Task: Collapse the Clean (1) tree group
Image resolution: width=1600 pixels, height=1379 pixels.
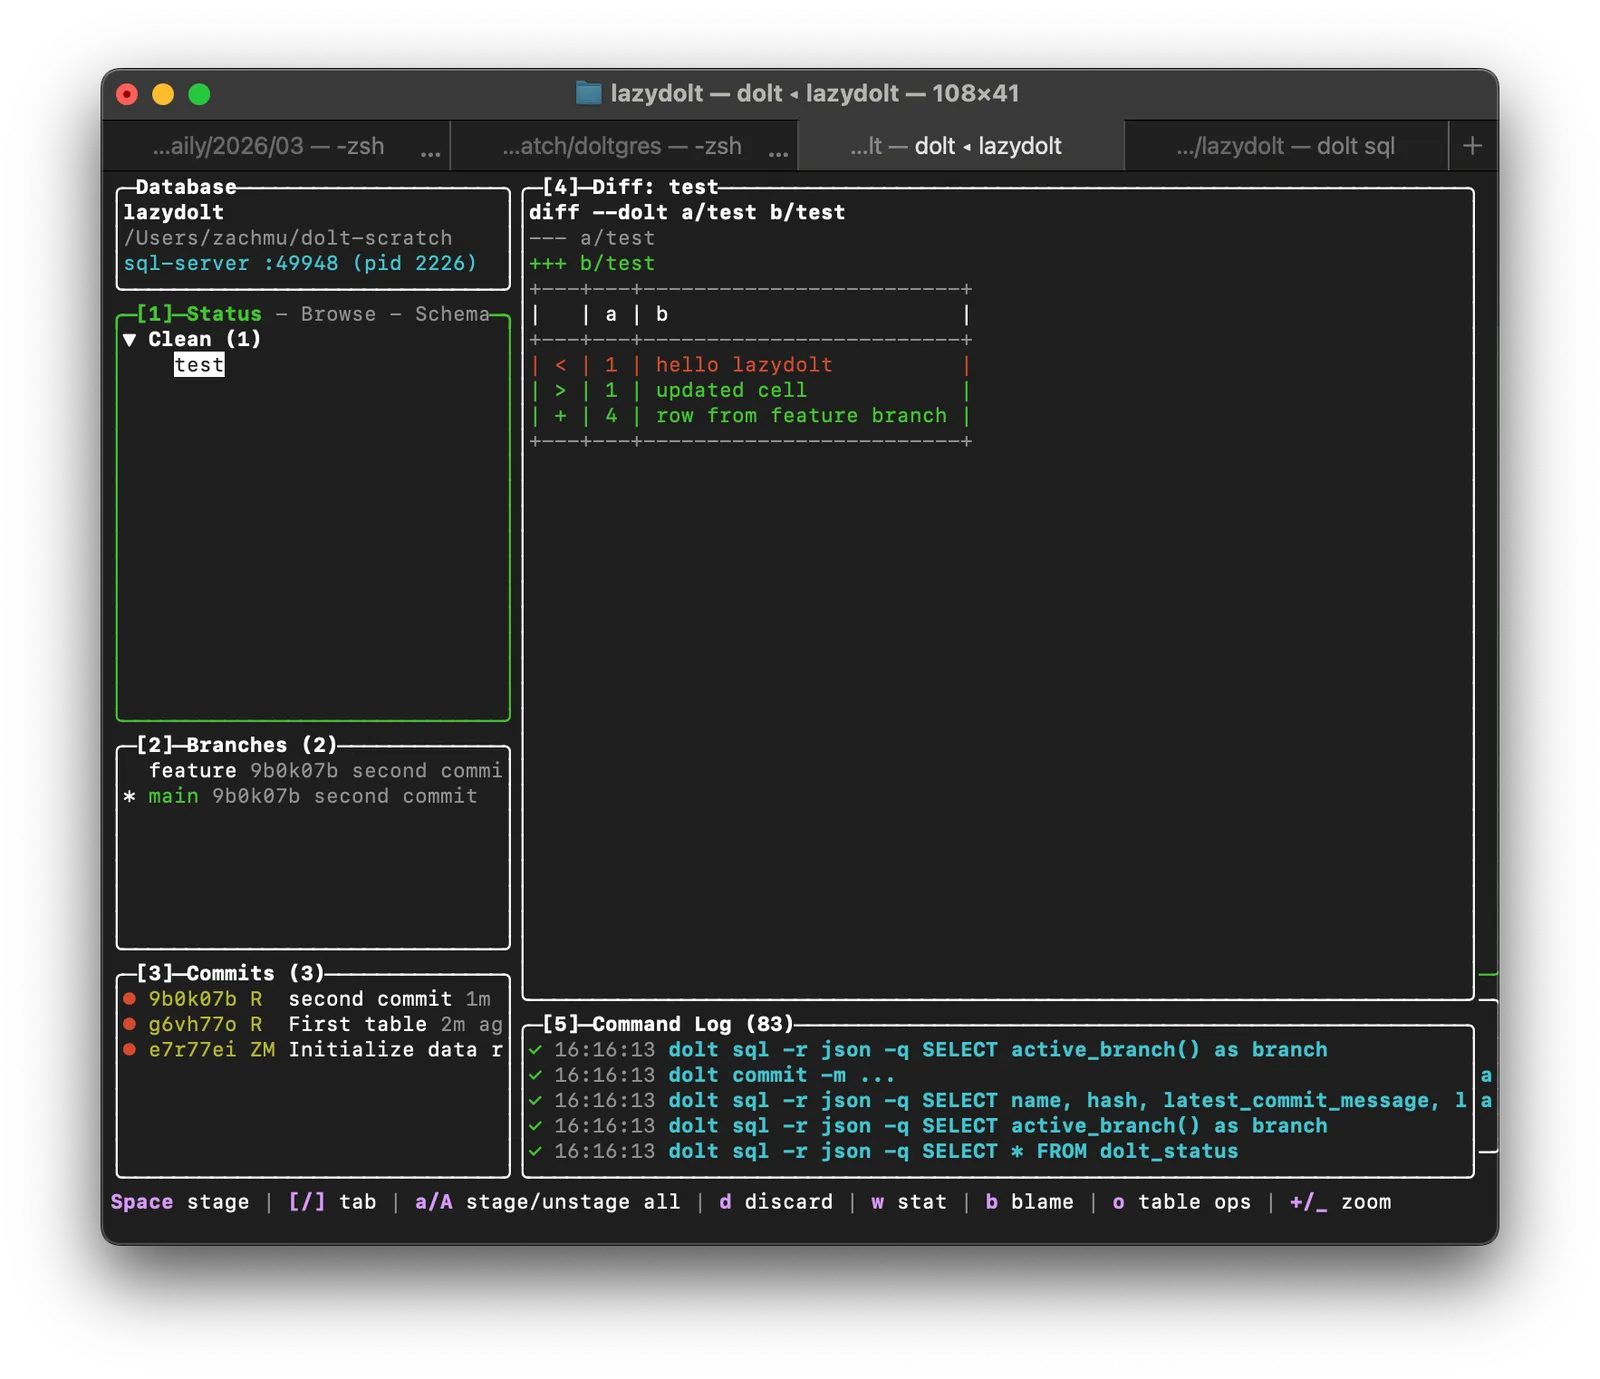Action: [130, 340]
